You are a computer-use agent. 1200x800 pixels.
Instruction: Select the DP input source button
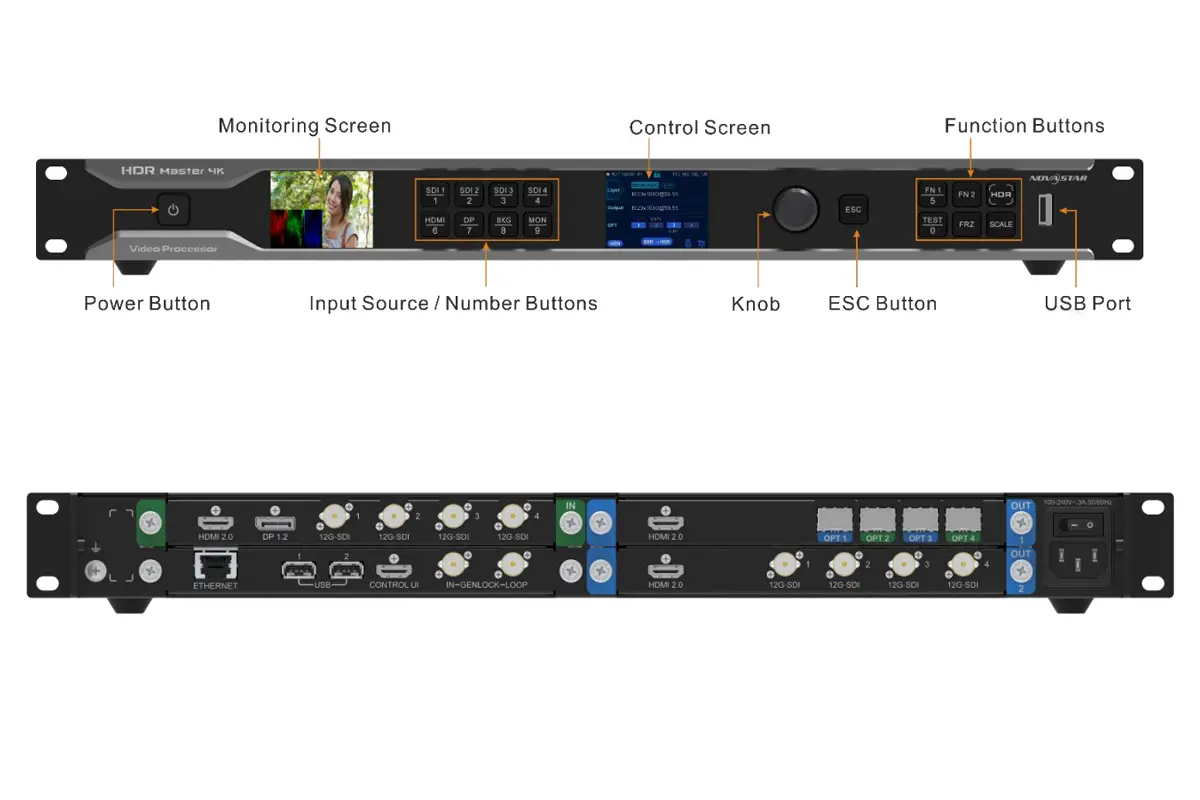click(x=468, y=224)
